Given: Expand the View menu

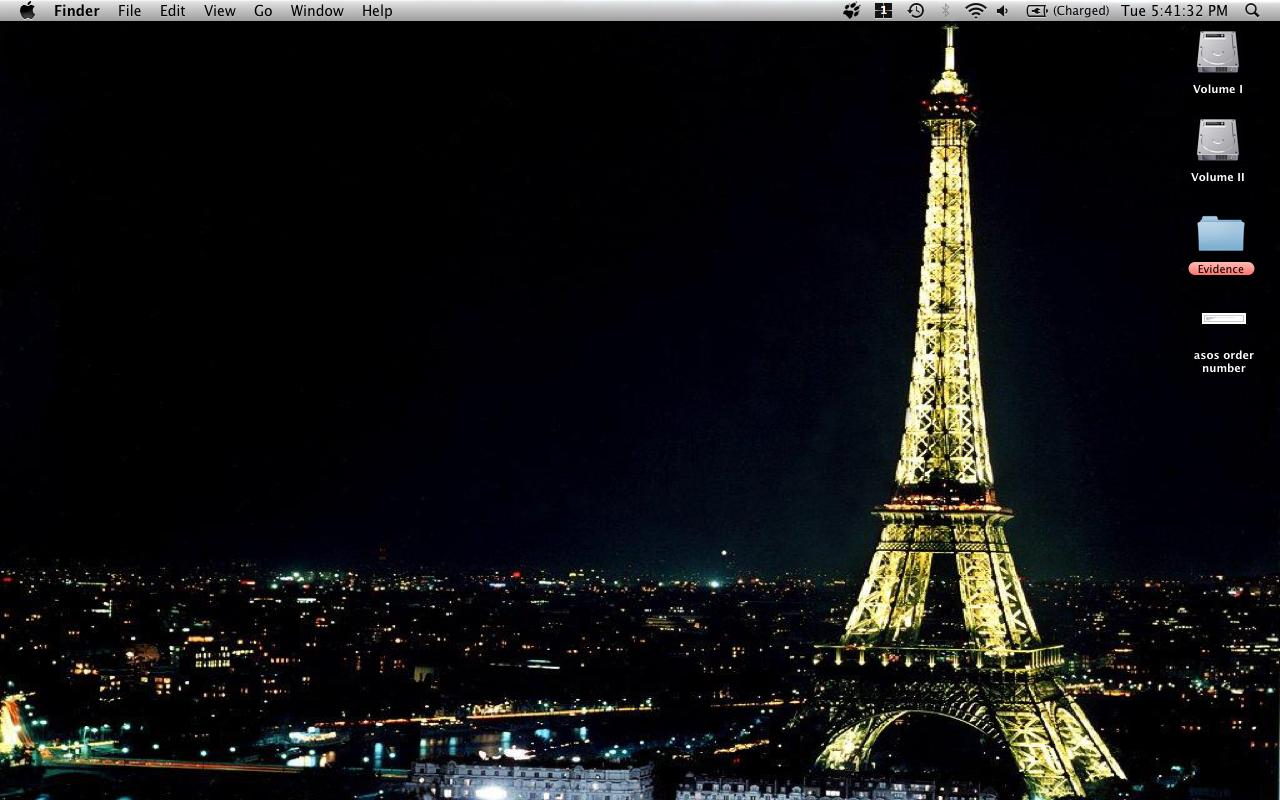Looking at the screenshot, I should [x=219, y=11].
